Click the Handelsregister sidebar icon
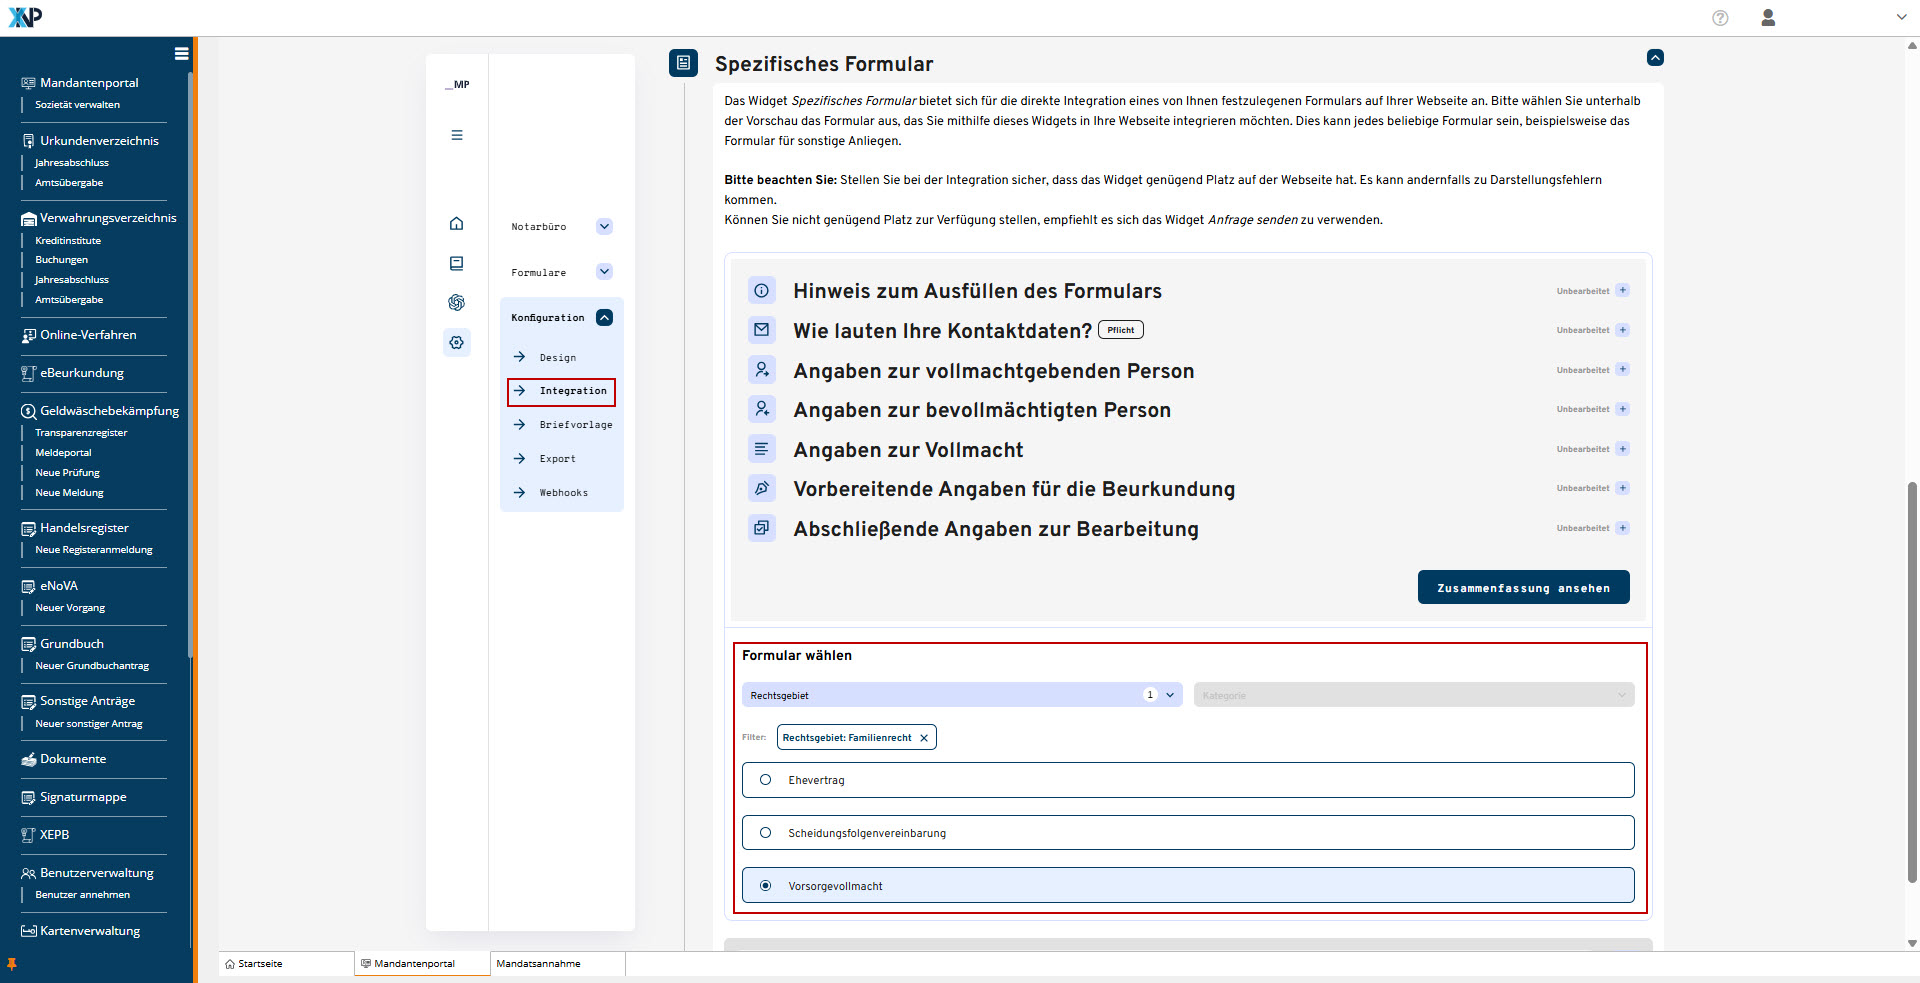Screen dimensions: 1920x983 tap(29, 529)
